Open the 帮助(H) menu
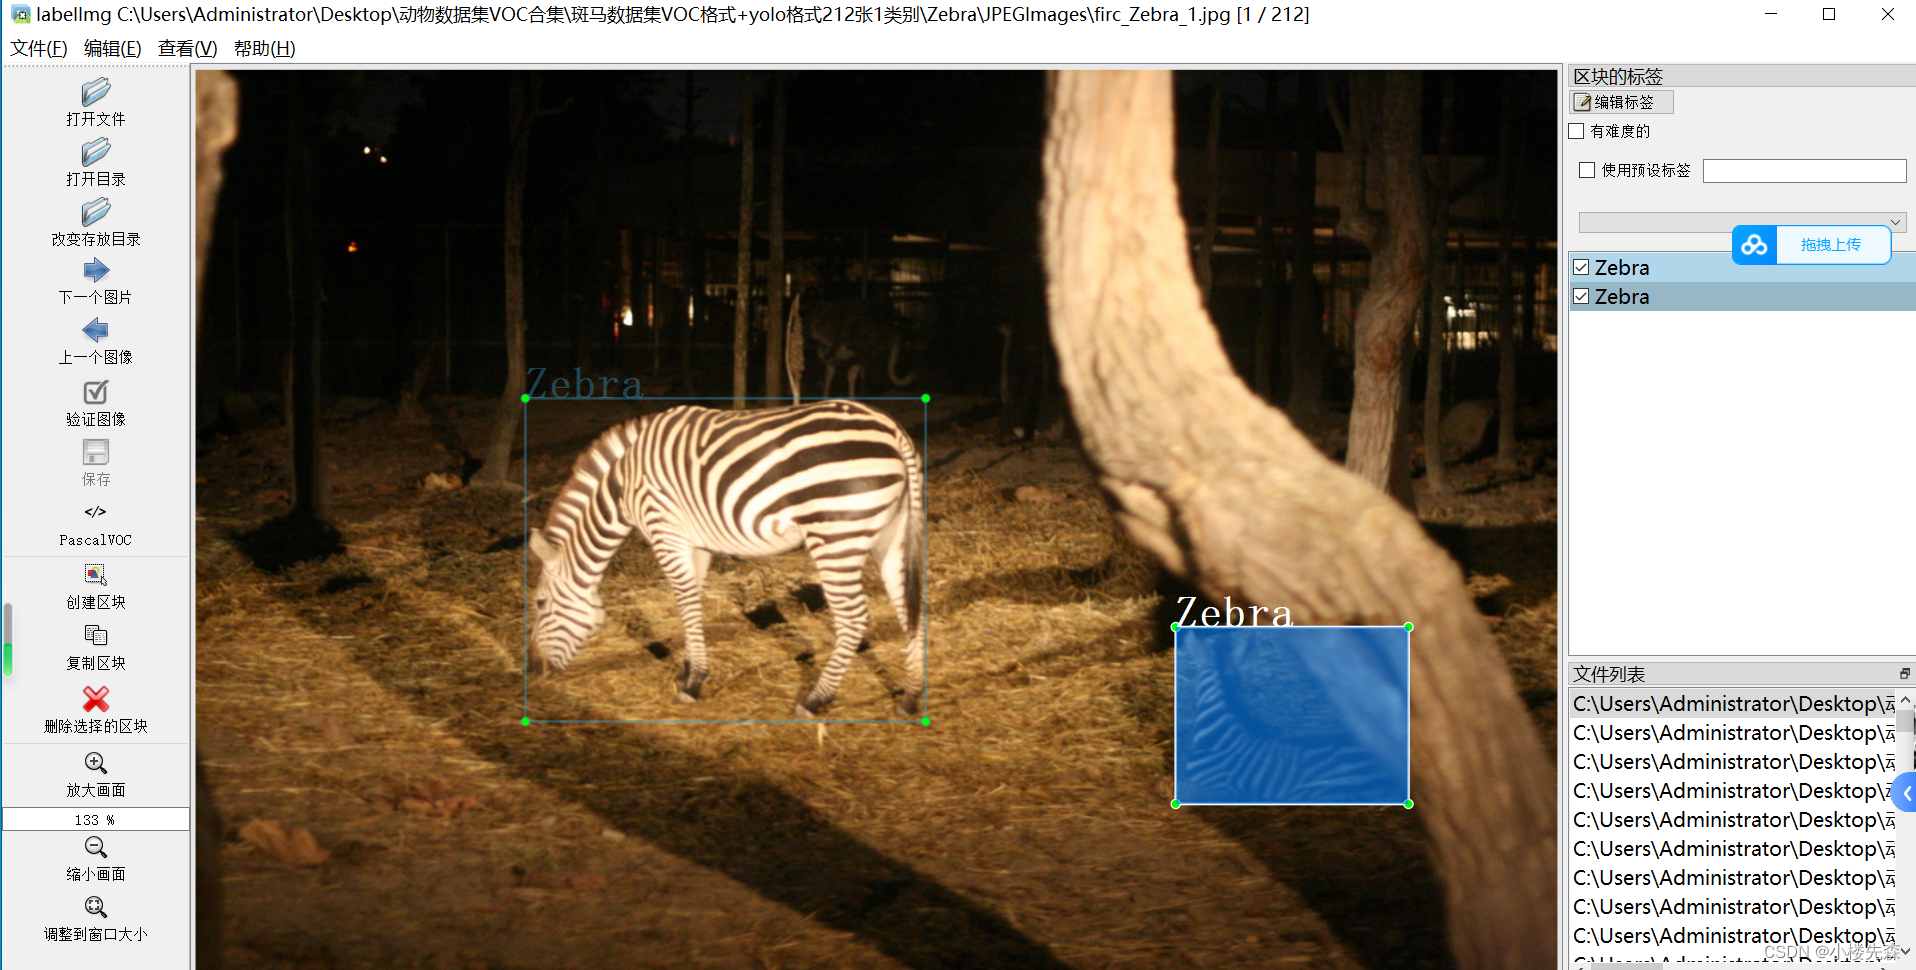The height and width of the screenshot is (970, 1916). click(265, 48)
